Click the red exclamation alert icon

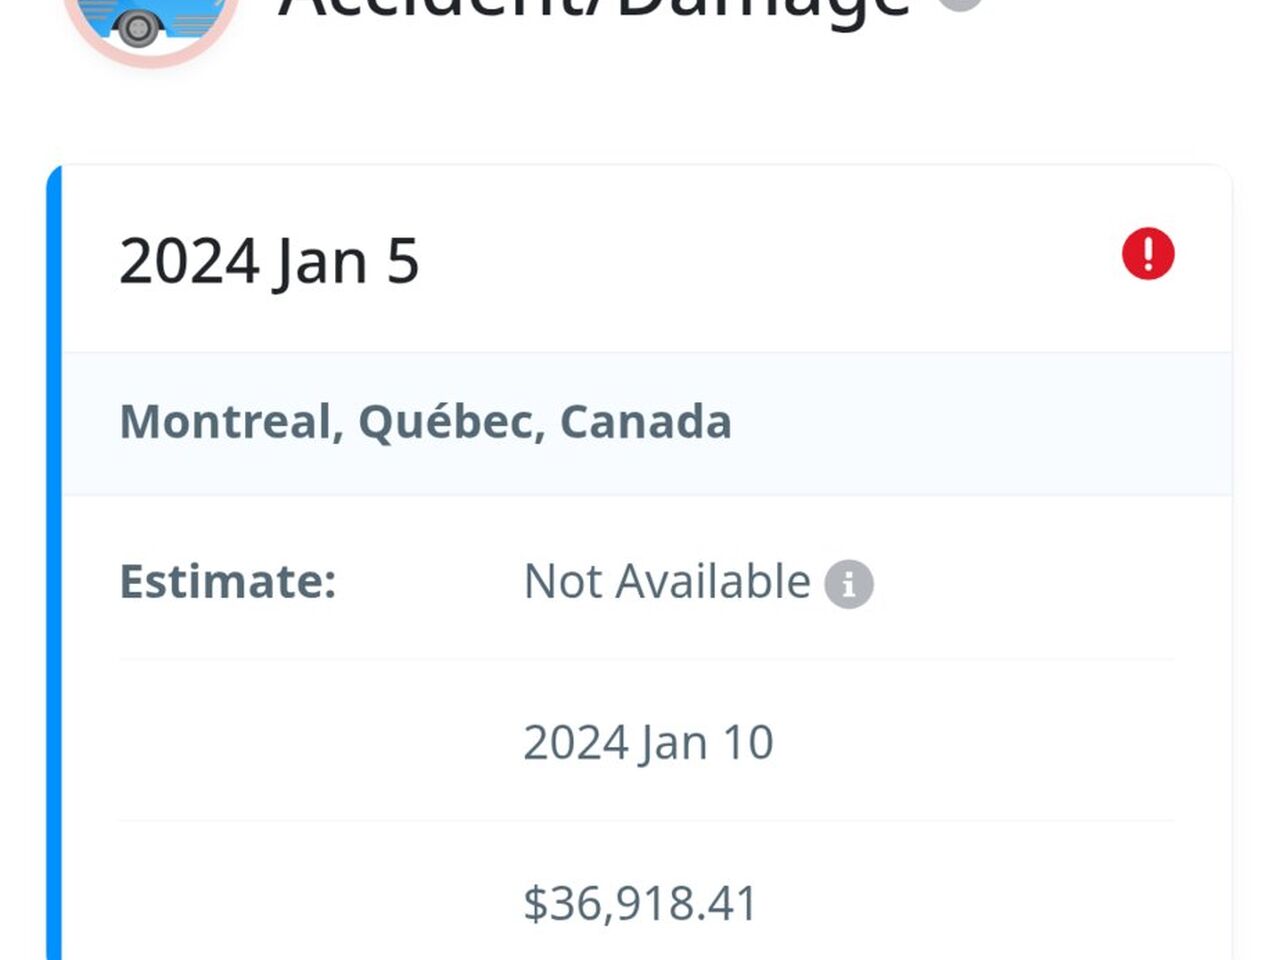(x=1147, y=254)
